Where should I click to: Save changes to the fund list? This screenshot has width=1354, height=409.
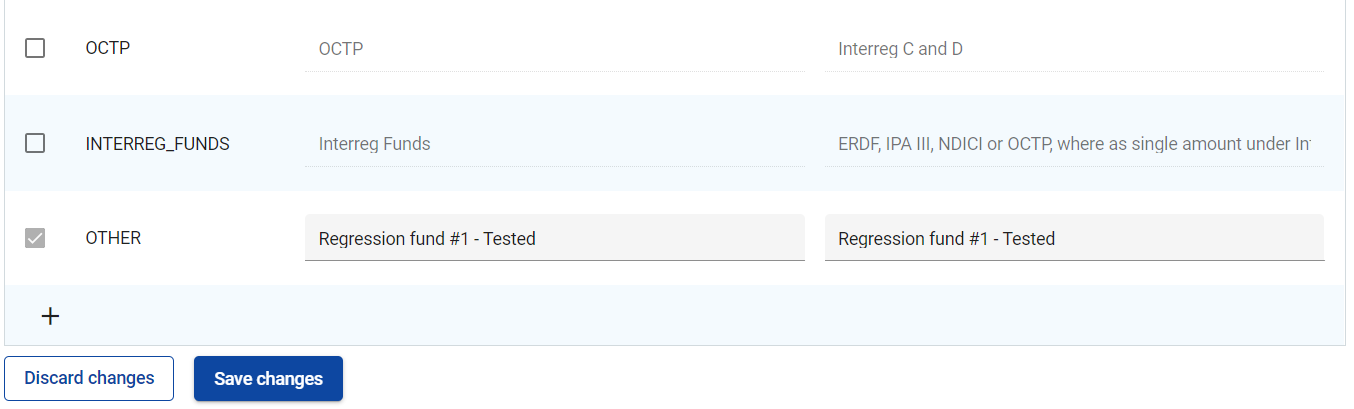[x=268, y=378]
